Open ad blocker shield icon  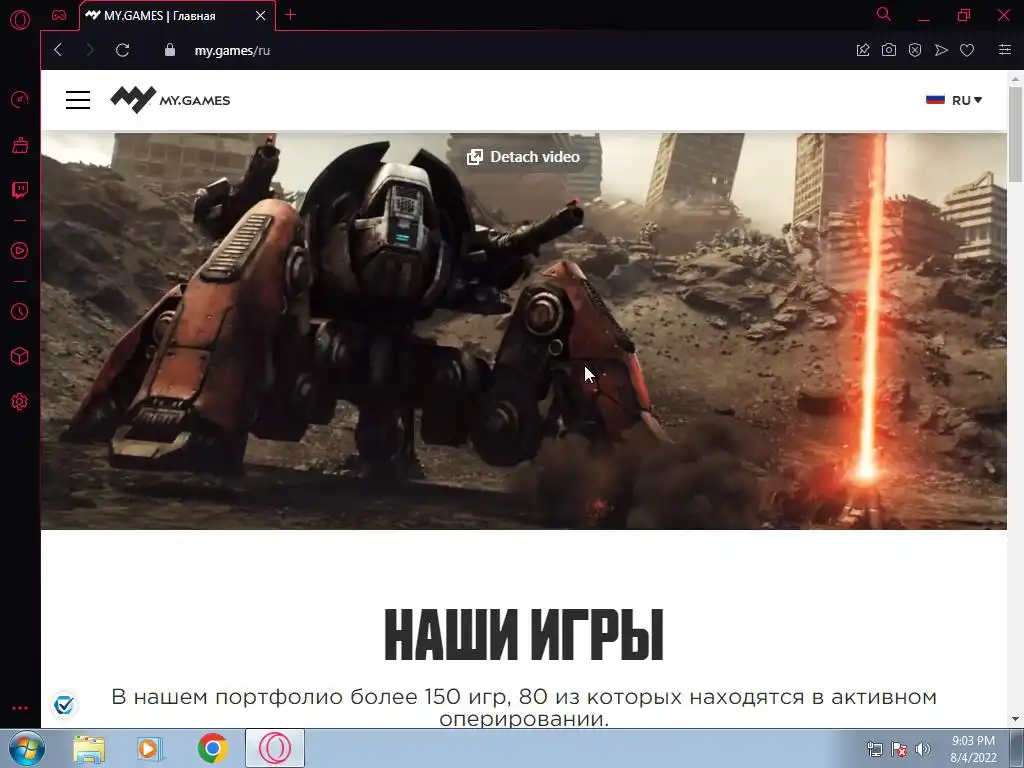point(915,50)
